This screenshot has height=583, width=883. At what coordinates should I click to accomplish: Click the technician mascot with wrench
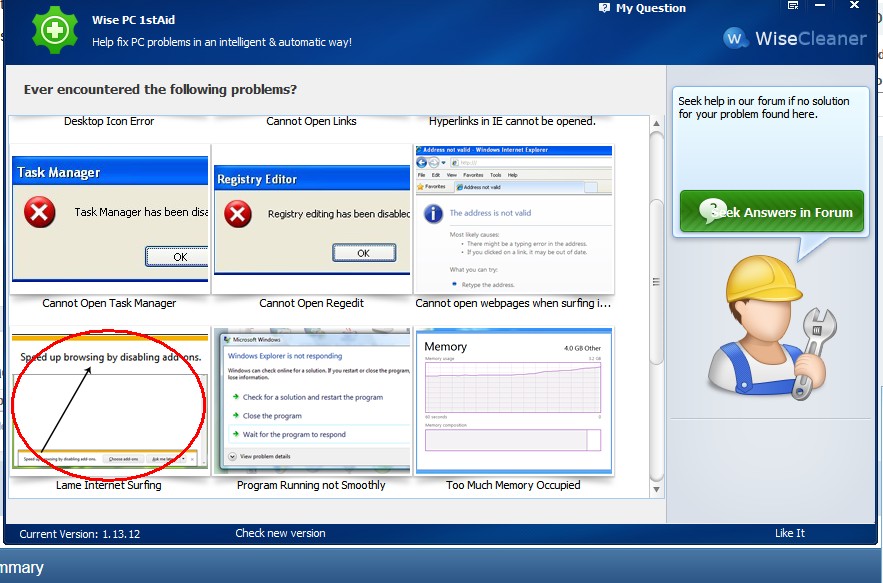[x=771, y=328]
